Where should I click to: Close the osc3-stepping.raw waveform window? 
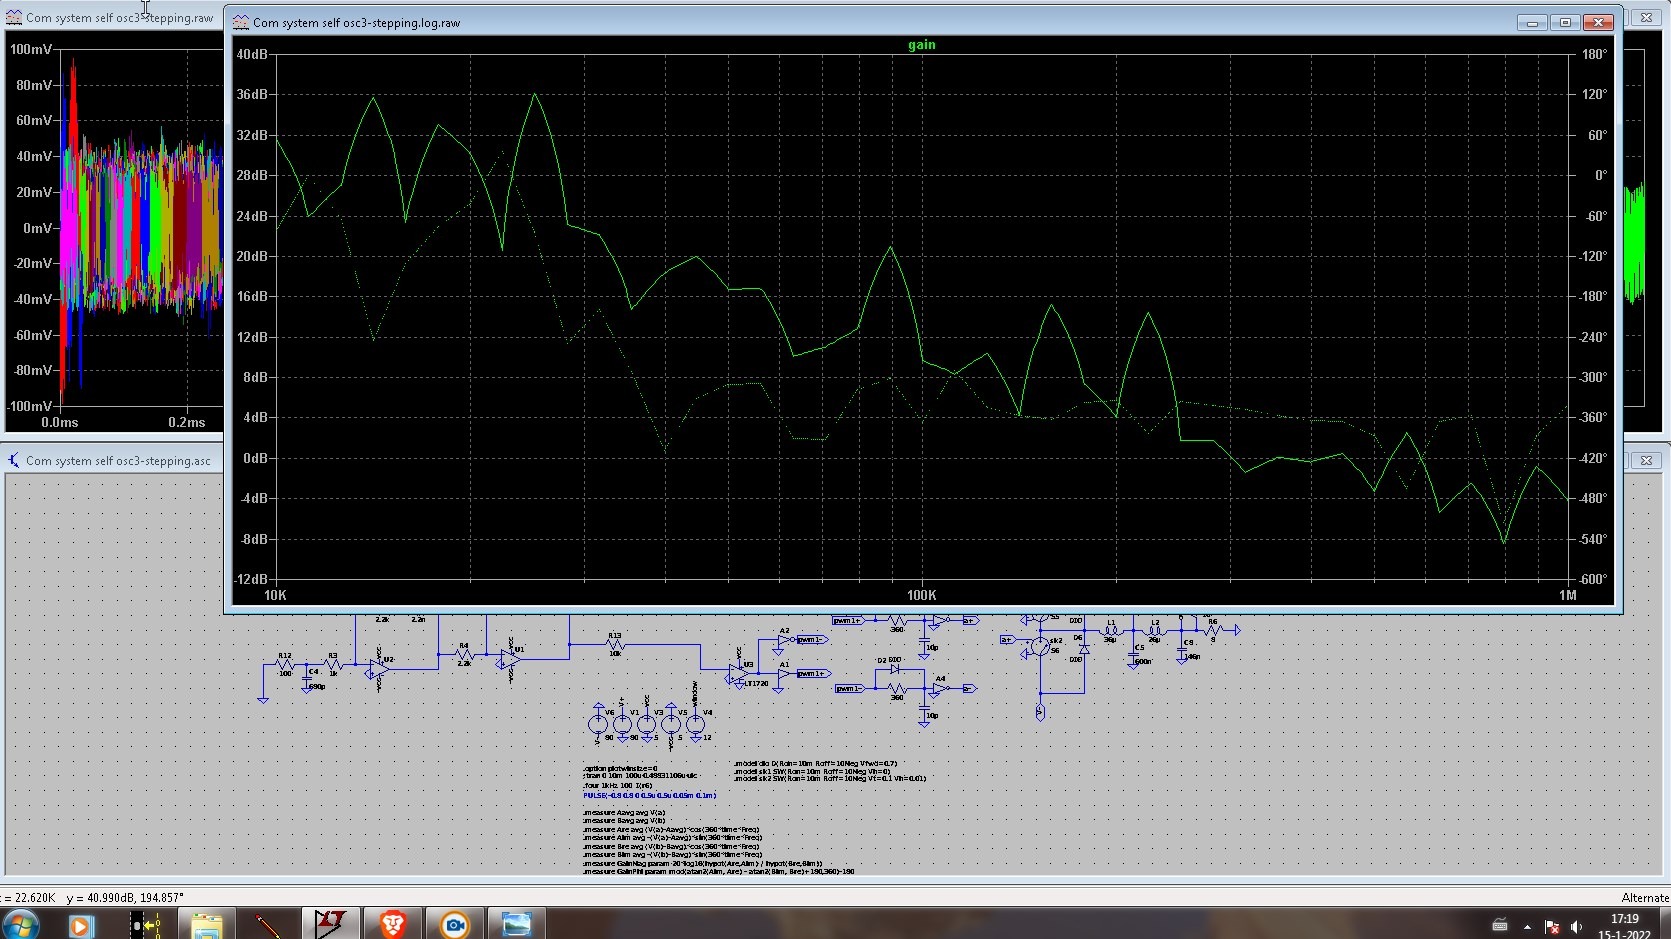(1646, 17)
